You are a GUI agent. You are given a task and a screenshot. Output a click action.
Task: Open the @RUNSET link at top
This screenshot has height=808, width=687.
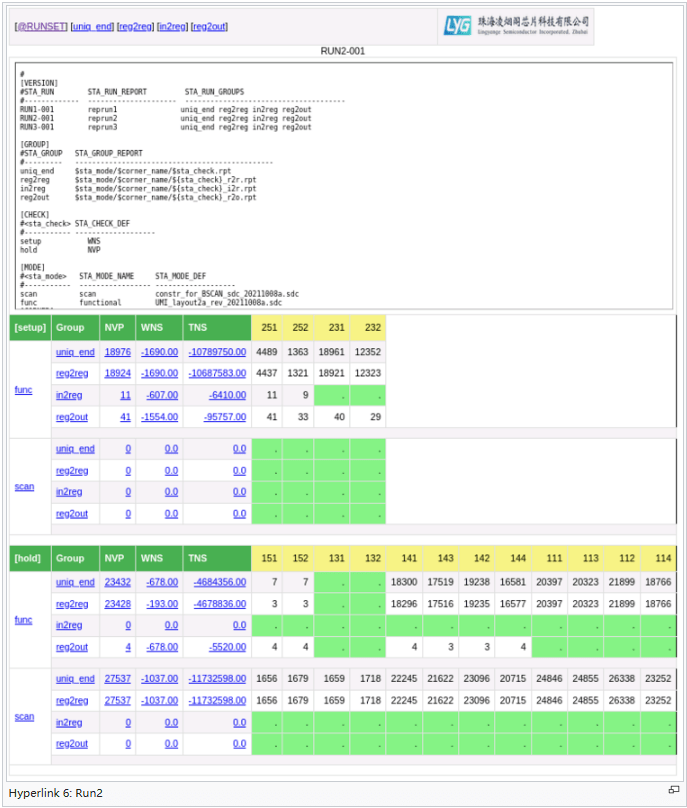pos(40,26)
